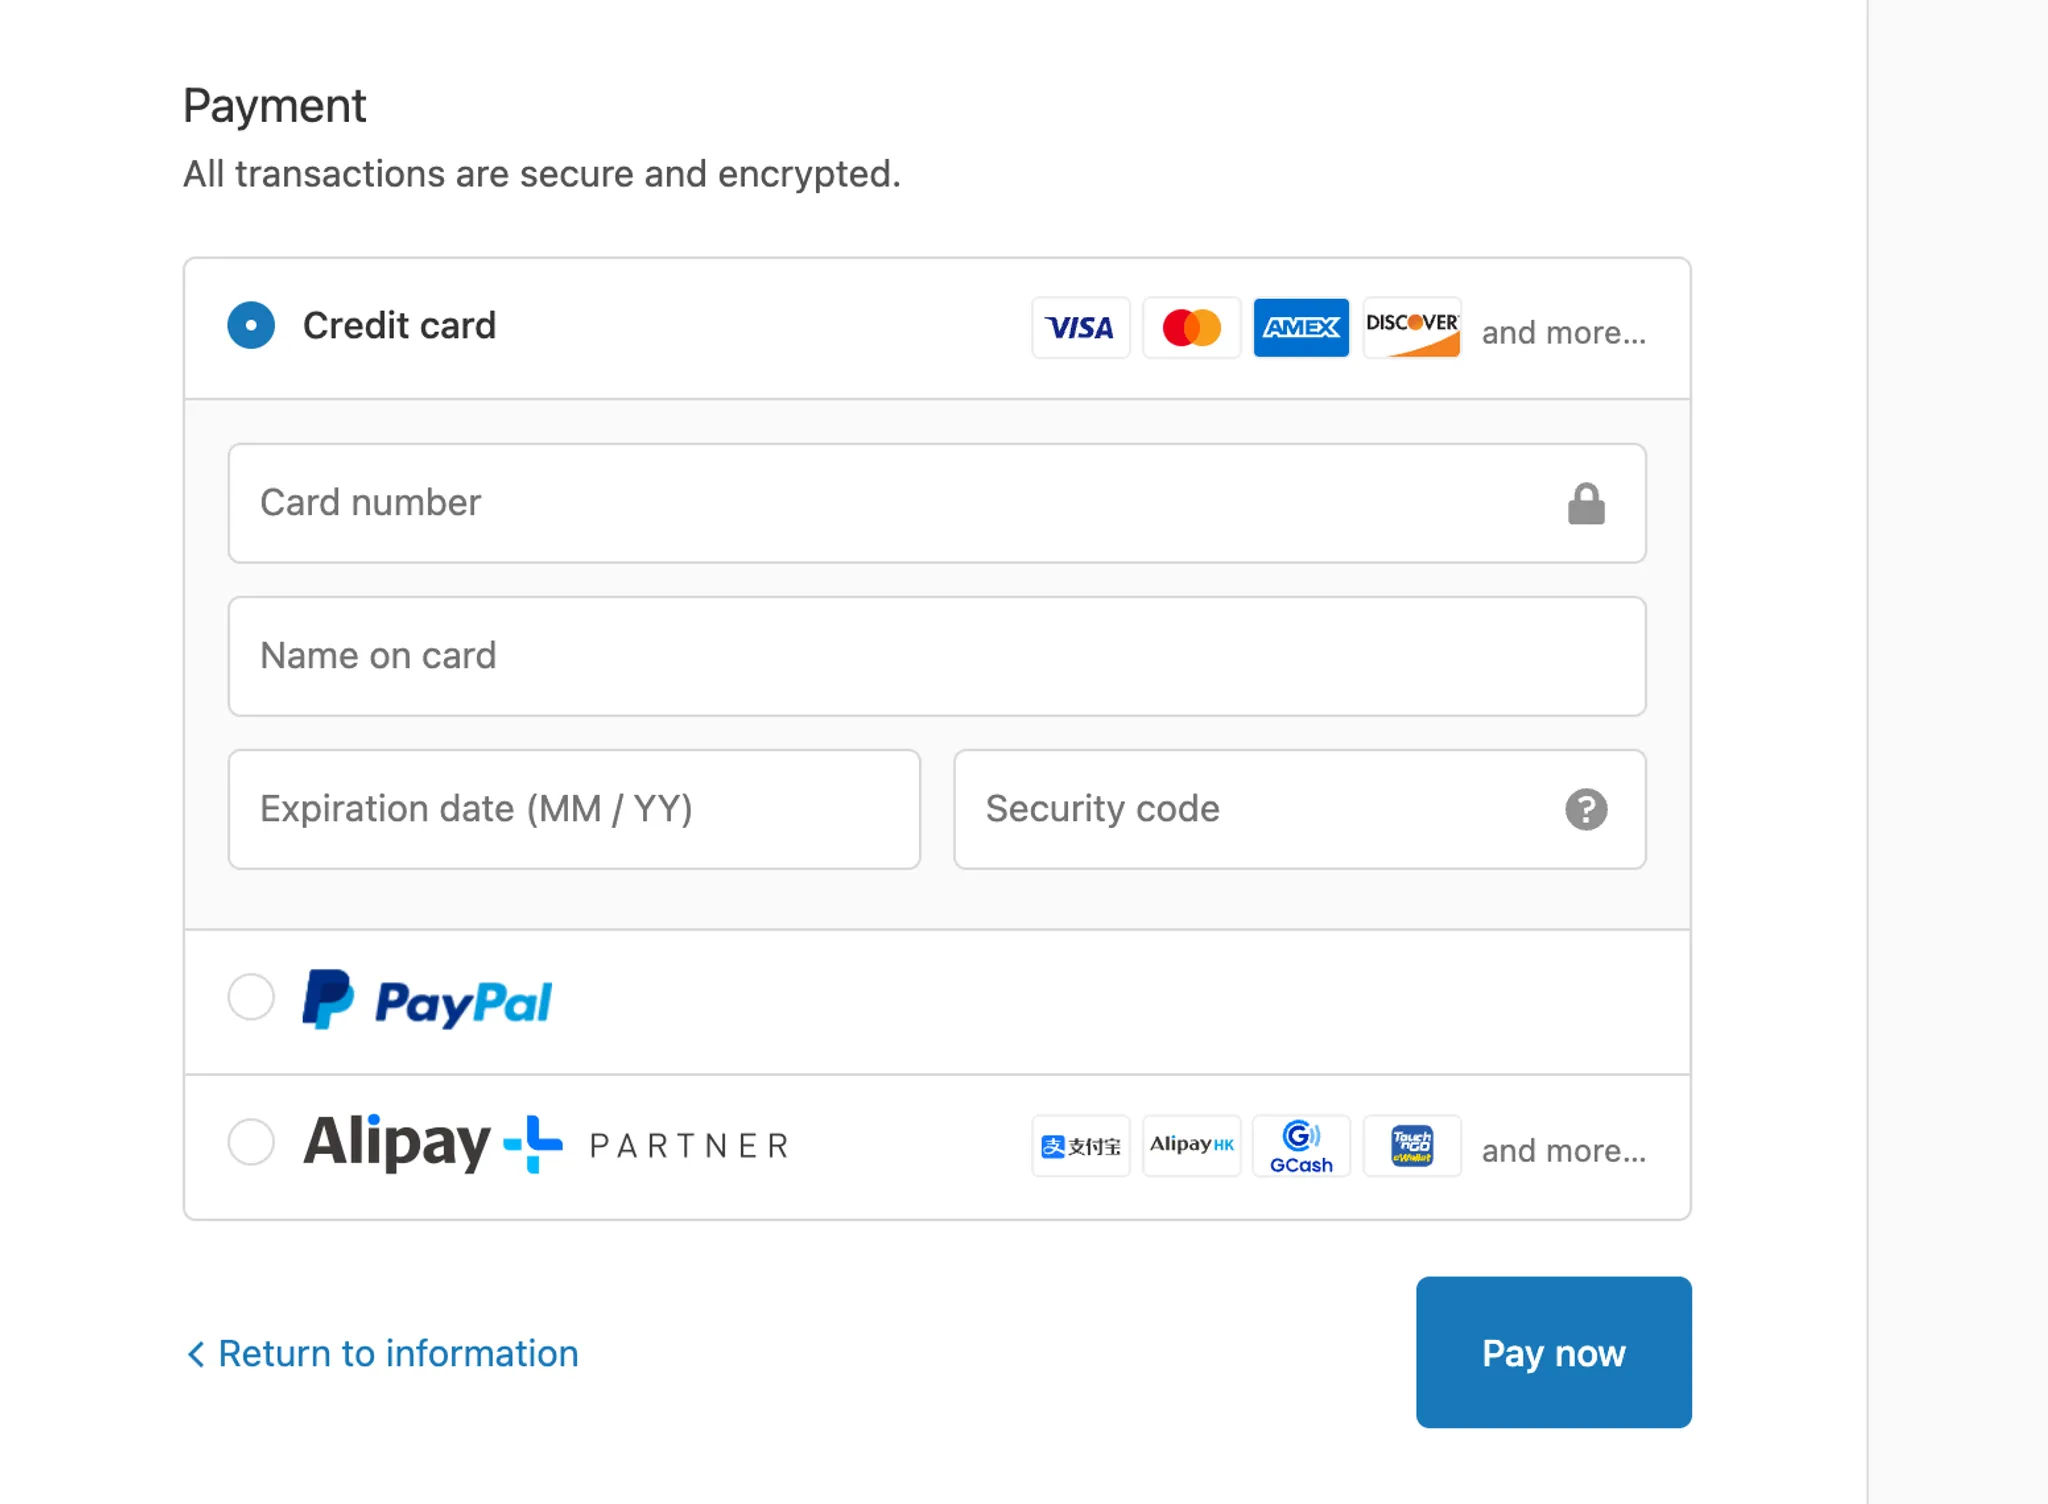Click the Security code input field
The height and width of the screenshot is (1504, 2048).
click(1260, 809)
